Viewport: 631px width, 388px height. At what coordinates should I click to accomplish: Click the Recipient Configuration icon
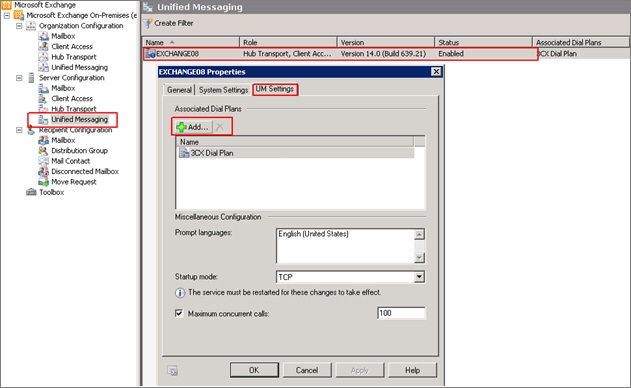(31, 130)
